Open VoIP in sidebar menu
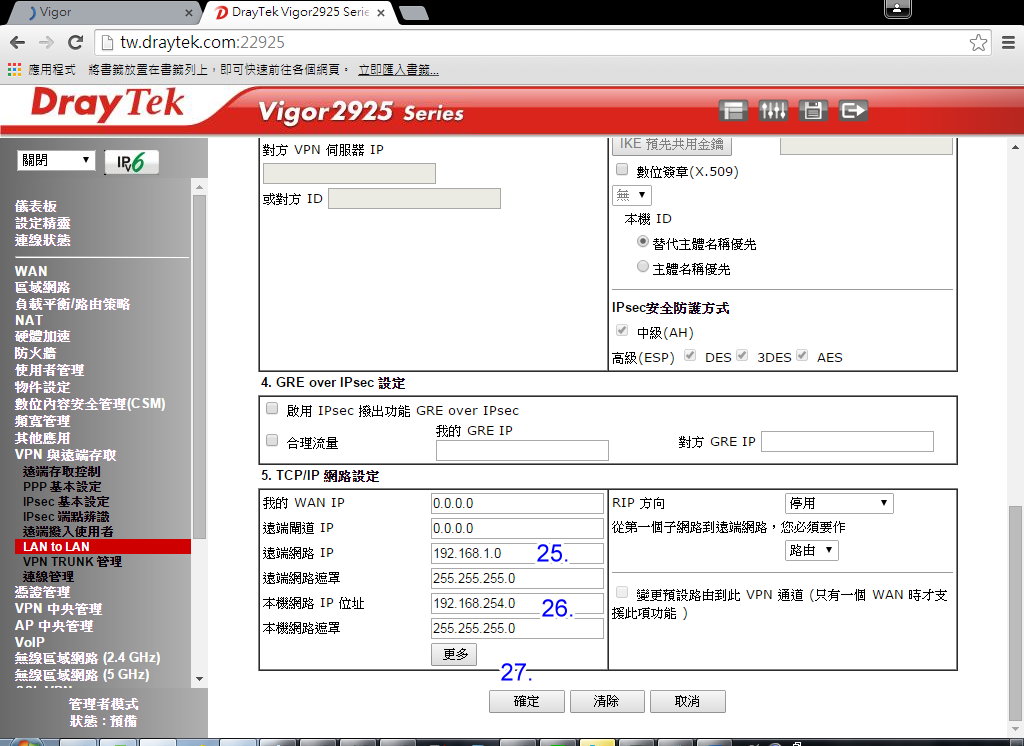Screen dimensions: 1024x746 click(x=29, y=642)
